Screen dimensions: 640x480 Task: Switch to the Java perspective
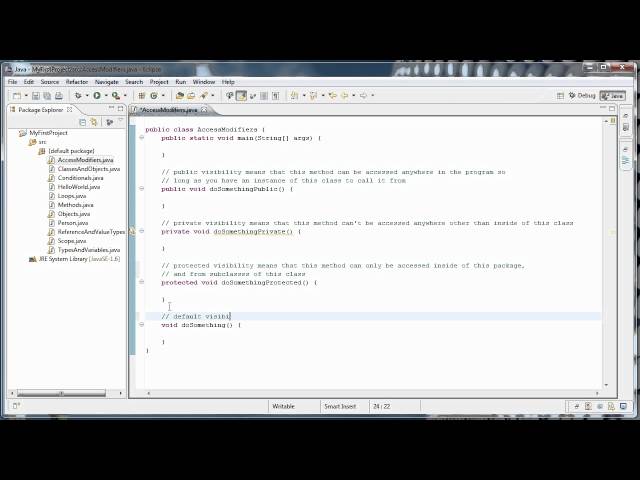(613, 96)
